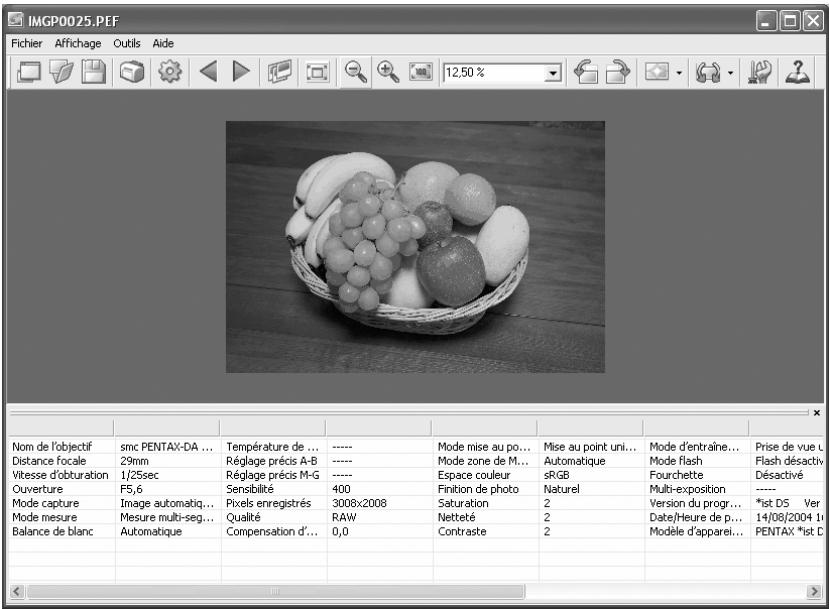Screen dimensions: 829x609
Task: Open help via question mark icon
Action: pos(797,71)
